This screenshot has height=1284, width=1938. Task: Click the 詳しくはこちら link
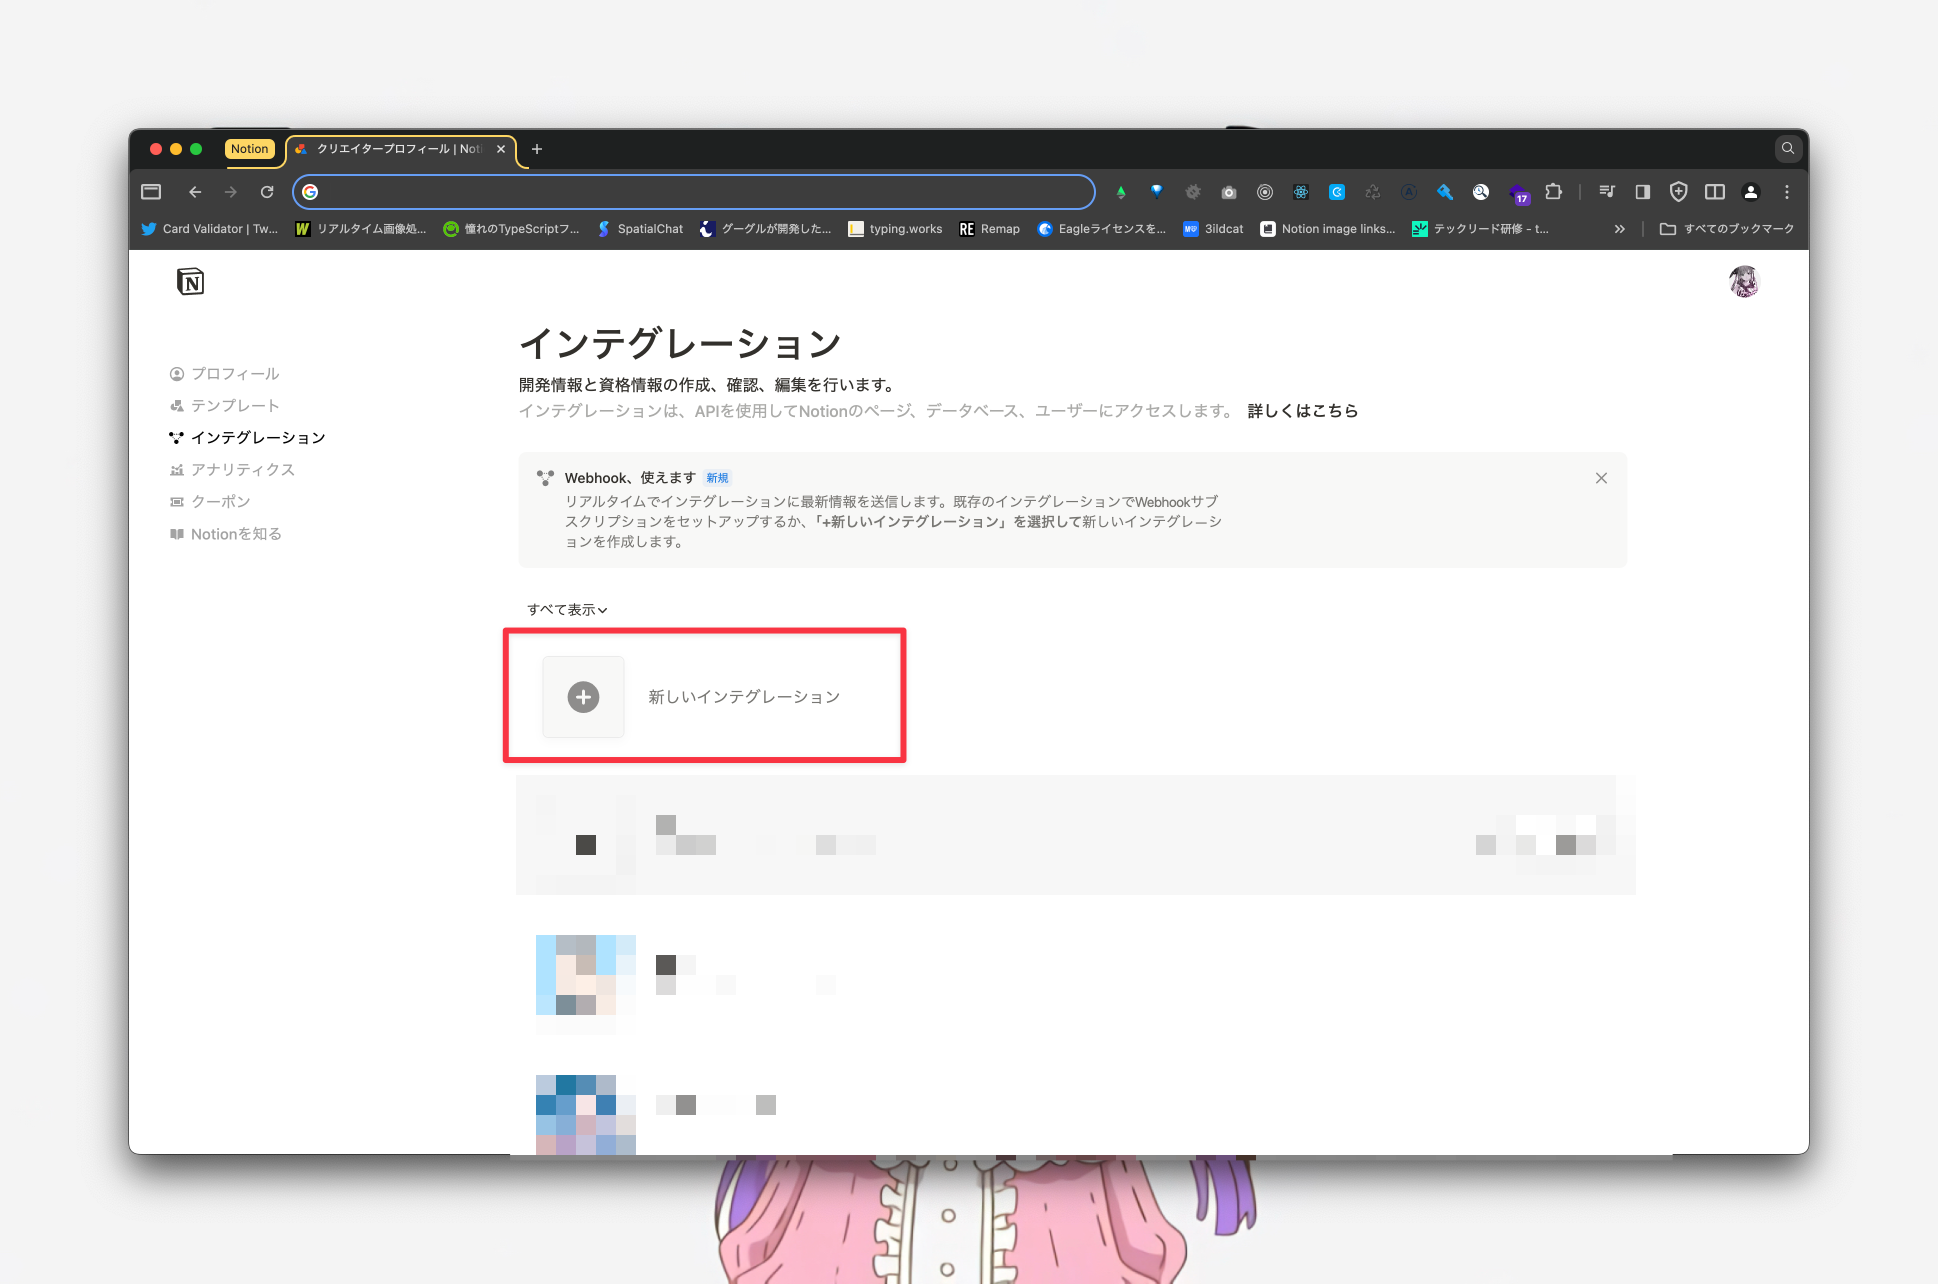[x=1302, y=410]
